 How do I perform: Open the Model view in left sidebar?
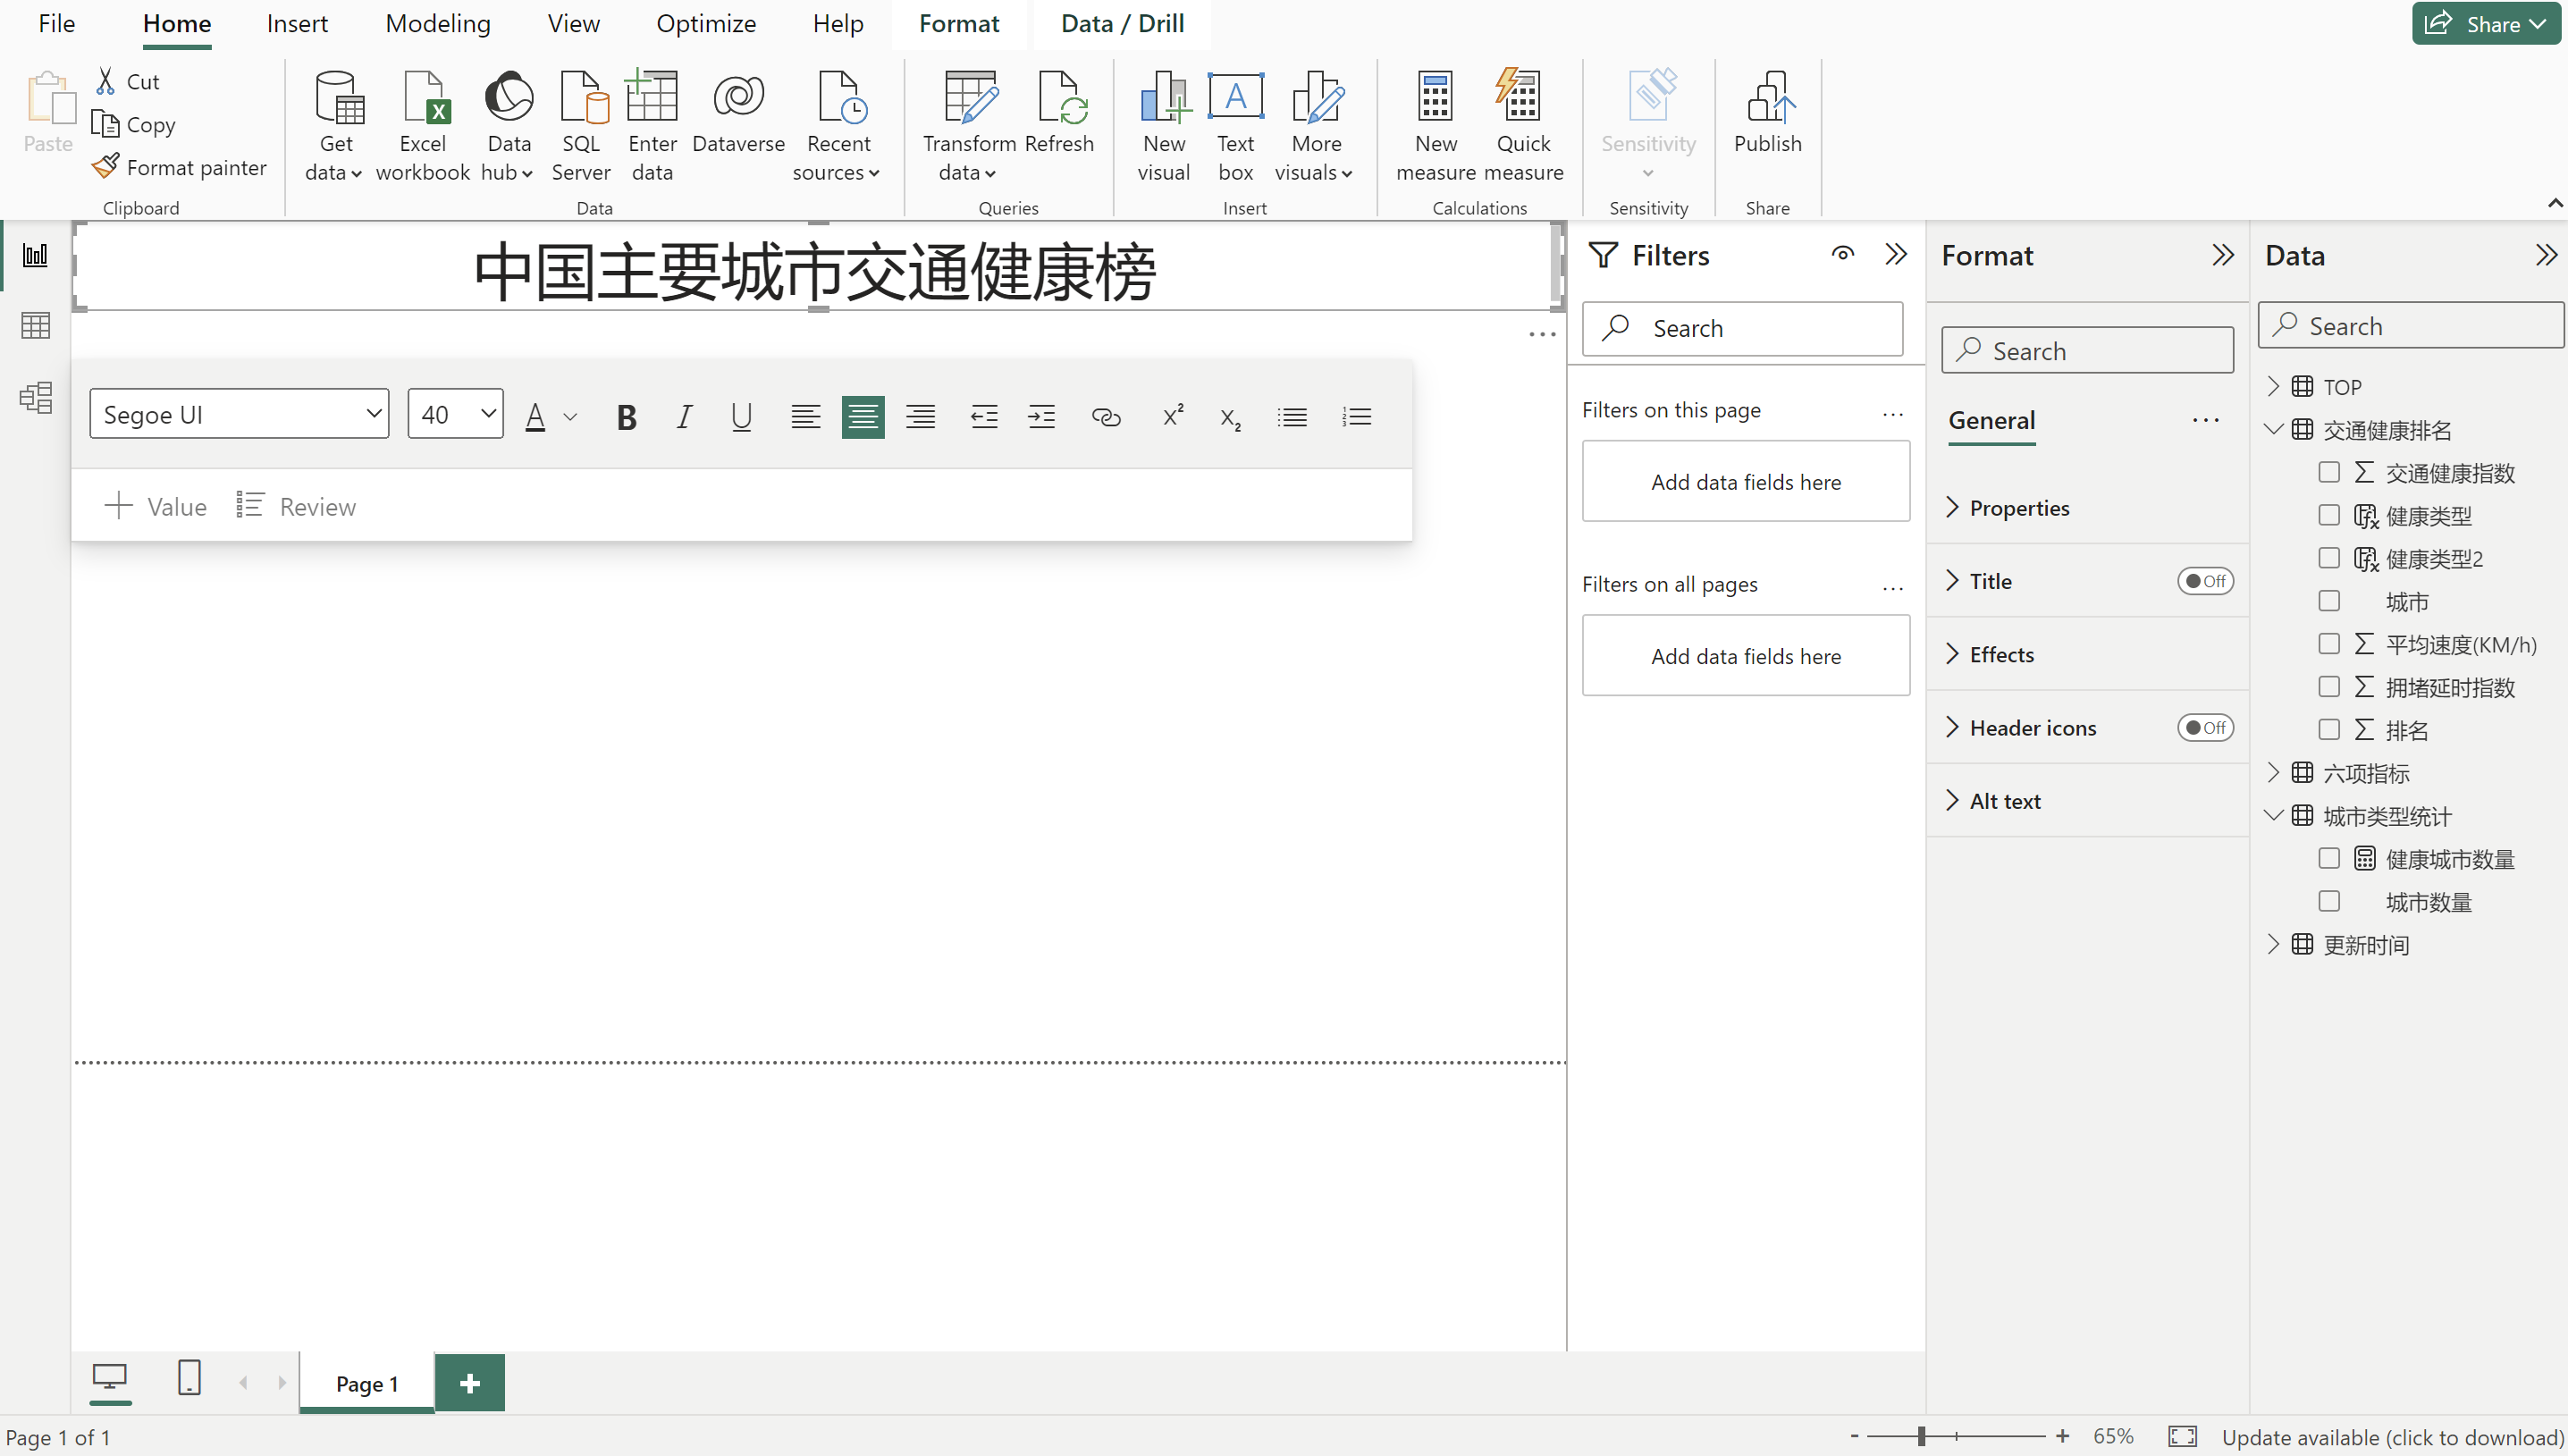point(36,398)
